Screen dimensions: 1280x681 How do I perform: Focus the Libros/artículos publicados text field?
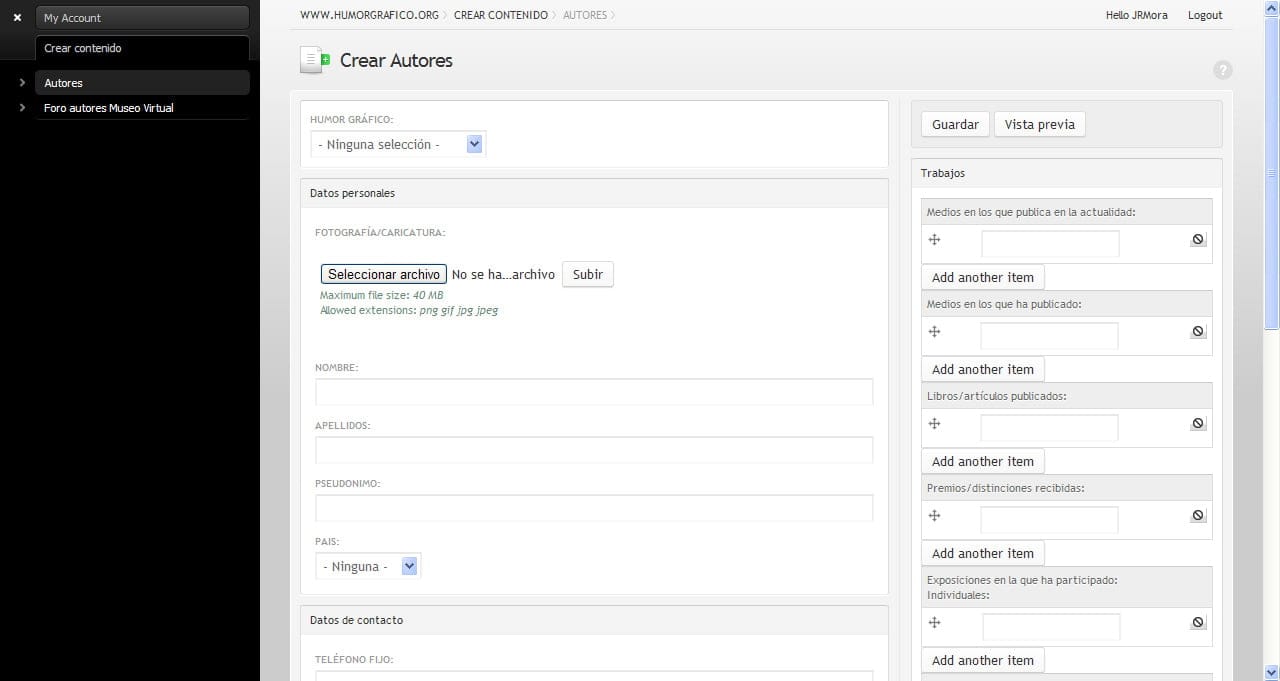(x=1049, y=428)
